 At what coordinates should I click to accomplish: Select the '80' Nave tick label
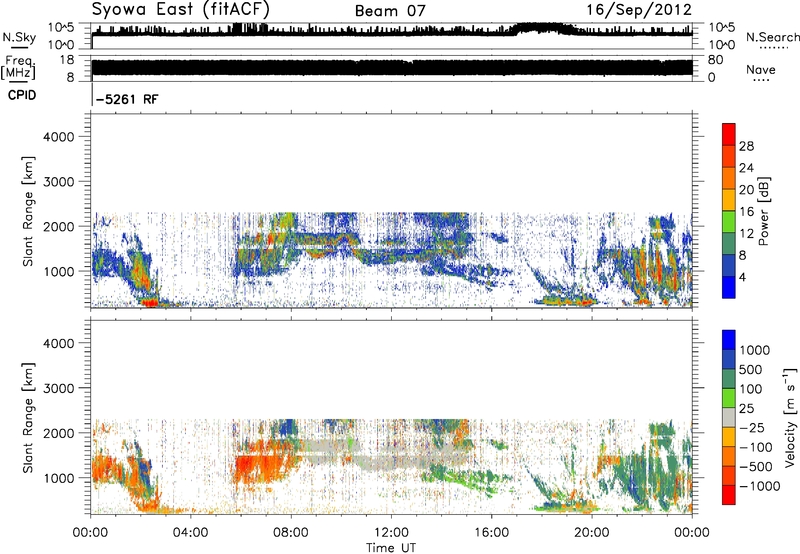[x=715, y=60]
